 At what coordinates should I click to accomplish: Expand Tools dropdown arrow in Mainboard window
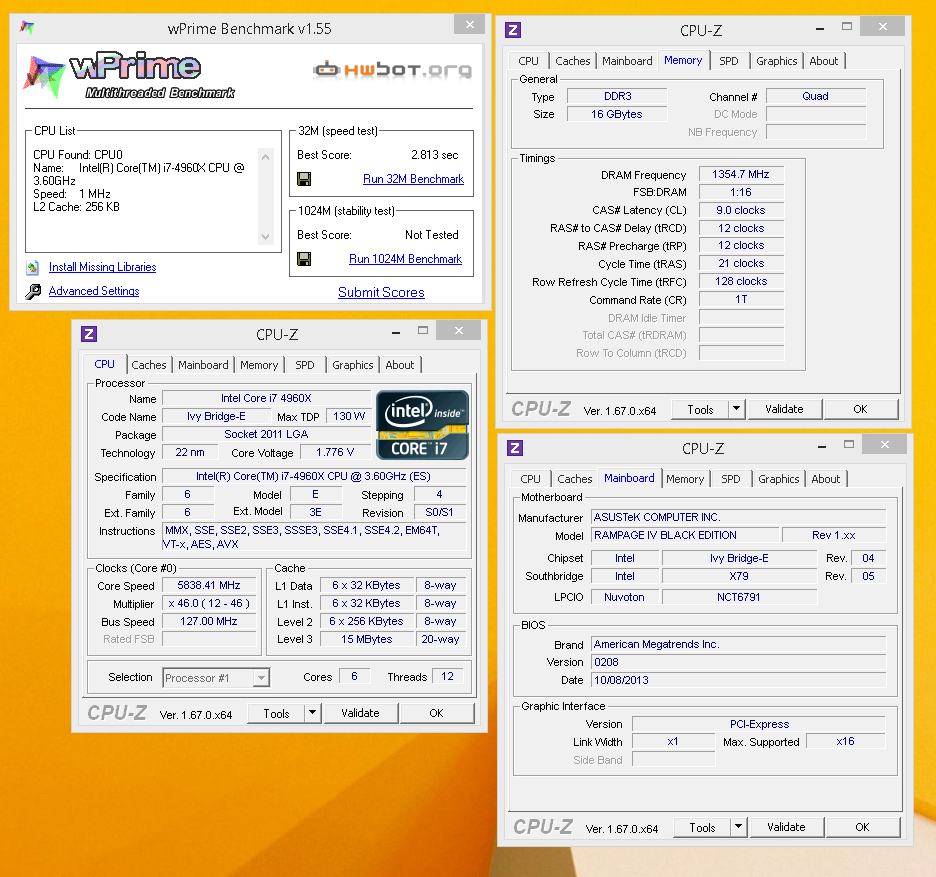tap(738, 827)
